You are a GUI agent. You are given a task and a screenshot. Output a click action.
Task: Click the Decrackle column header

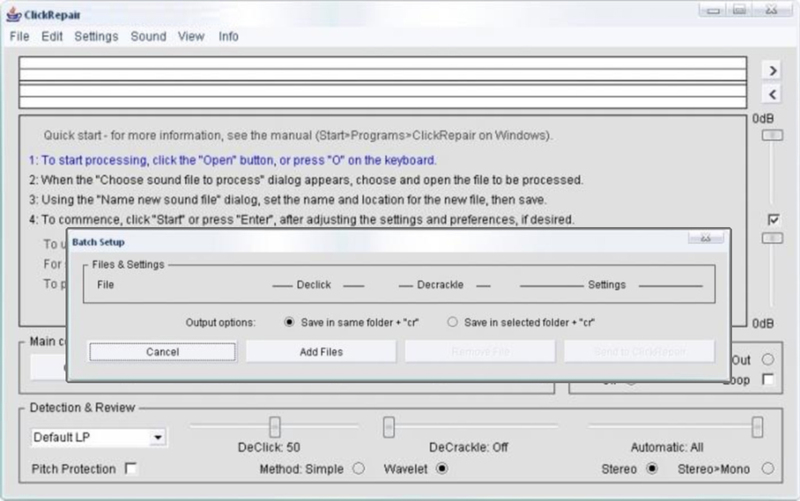point(440,285)
